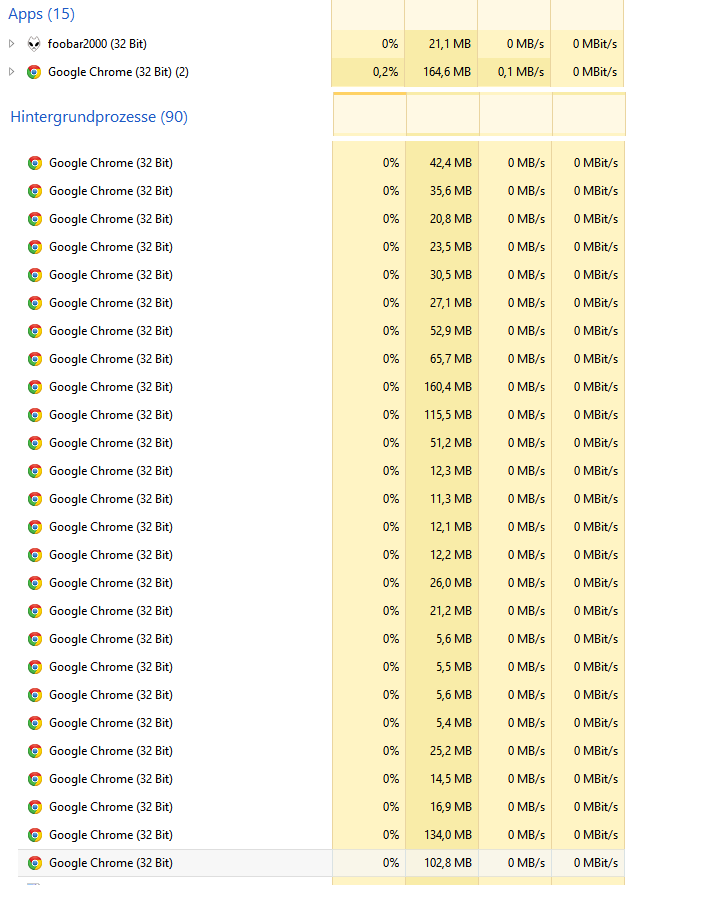Select the Chrome process using 51,2 MB
The image size is (715, 905).
(x=321, y=443)
